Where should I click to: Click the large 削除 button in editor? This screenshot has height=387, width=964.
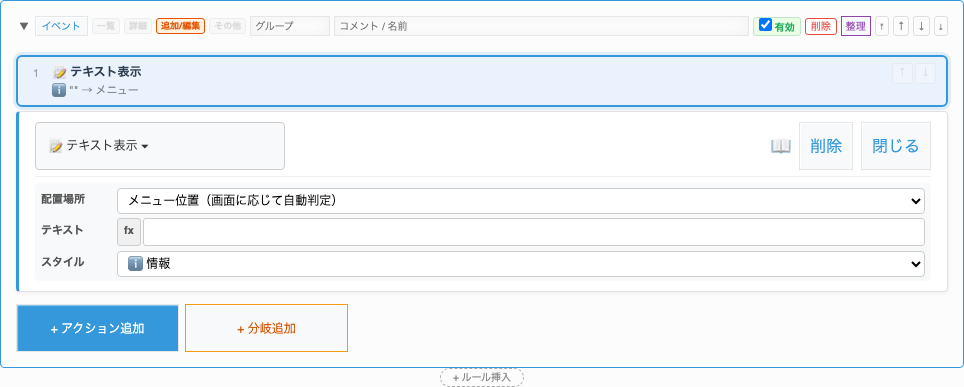(x=826, y=146)
